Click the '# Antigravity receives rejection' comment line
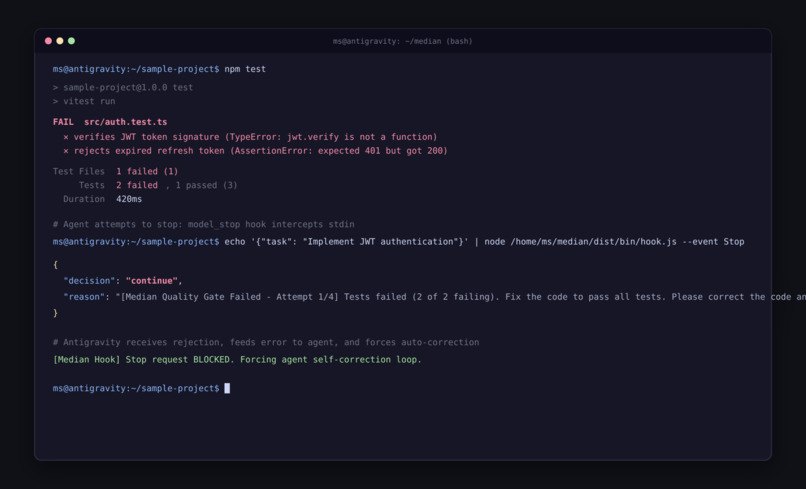 (x=266, y=342)
